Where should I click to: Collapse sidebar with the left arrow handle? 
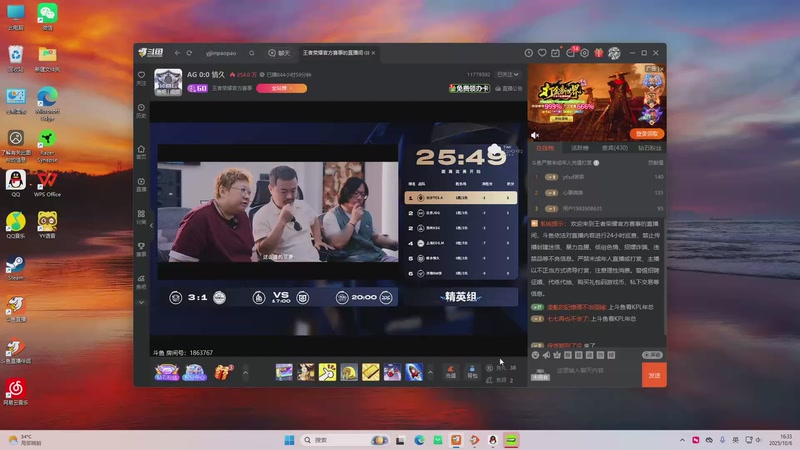point(152,225)
